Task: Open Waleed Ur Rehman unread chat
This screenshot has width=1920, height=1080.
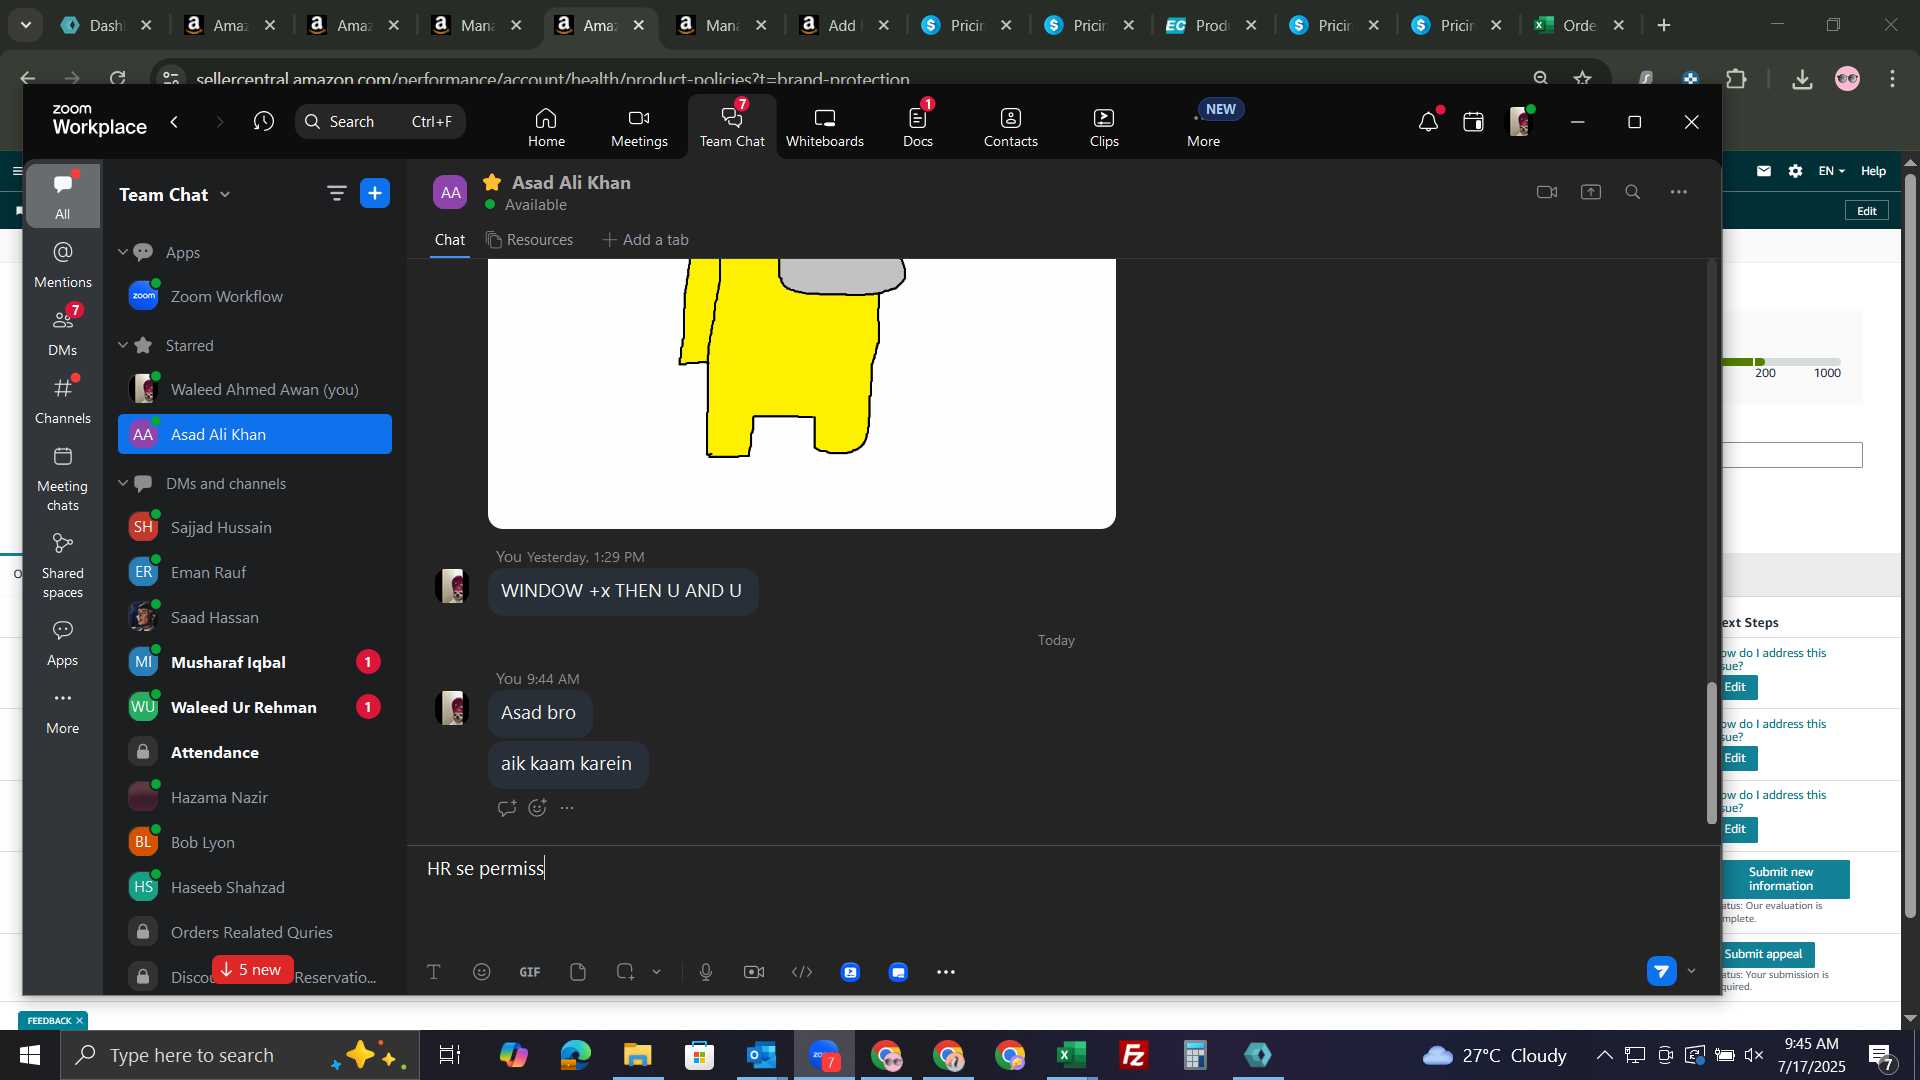Action: click(x=255, y=707)
